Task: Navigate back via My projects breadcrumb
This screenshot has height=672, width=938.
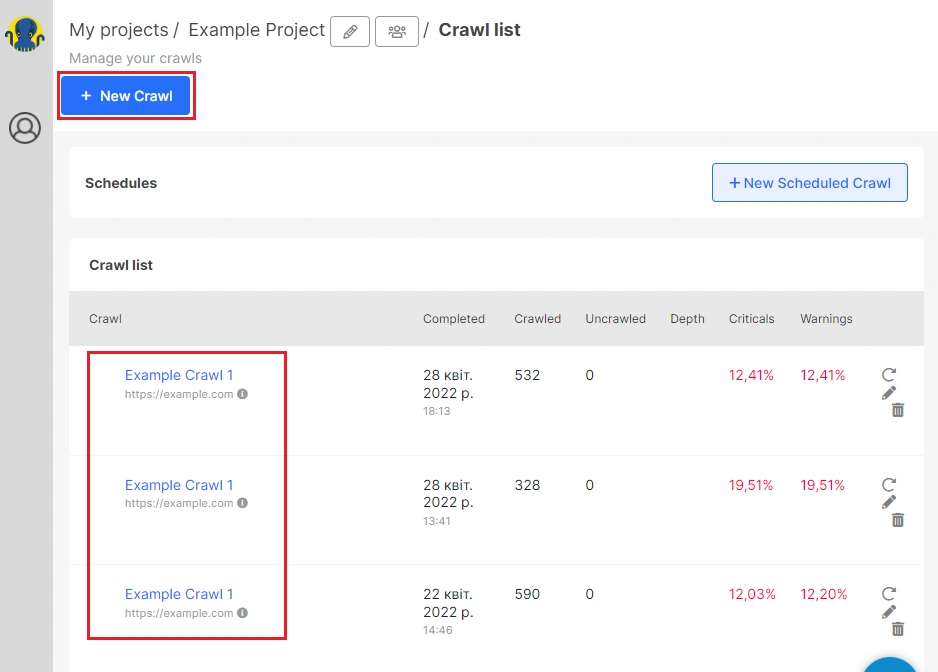Action: click(119, 30)
